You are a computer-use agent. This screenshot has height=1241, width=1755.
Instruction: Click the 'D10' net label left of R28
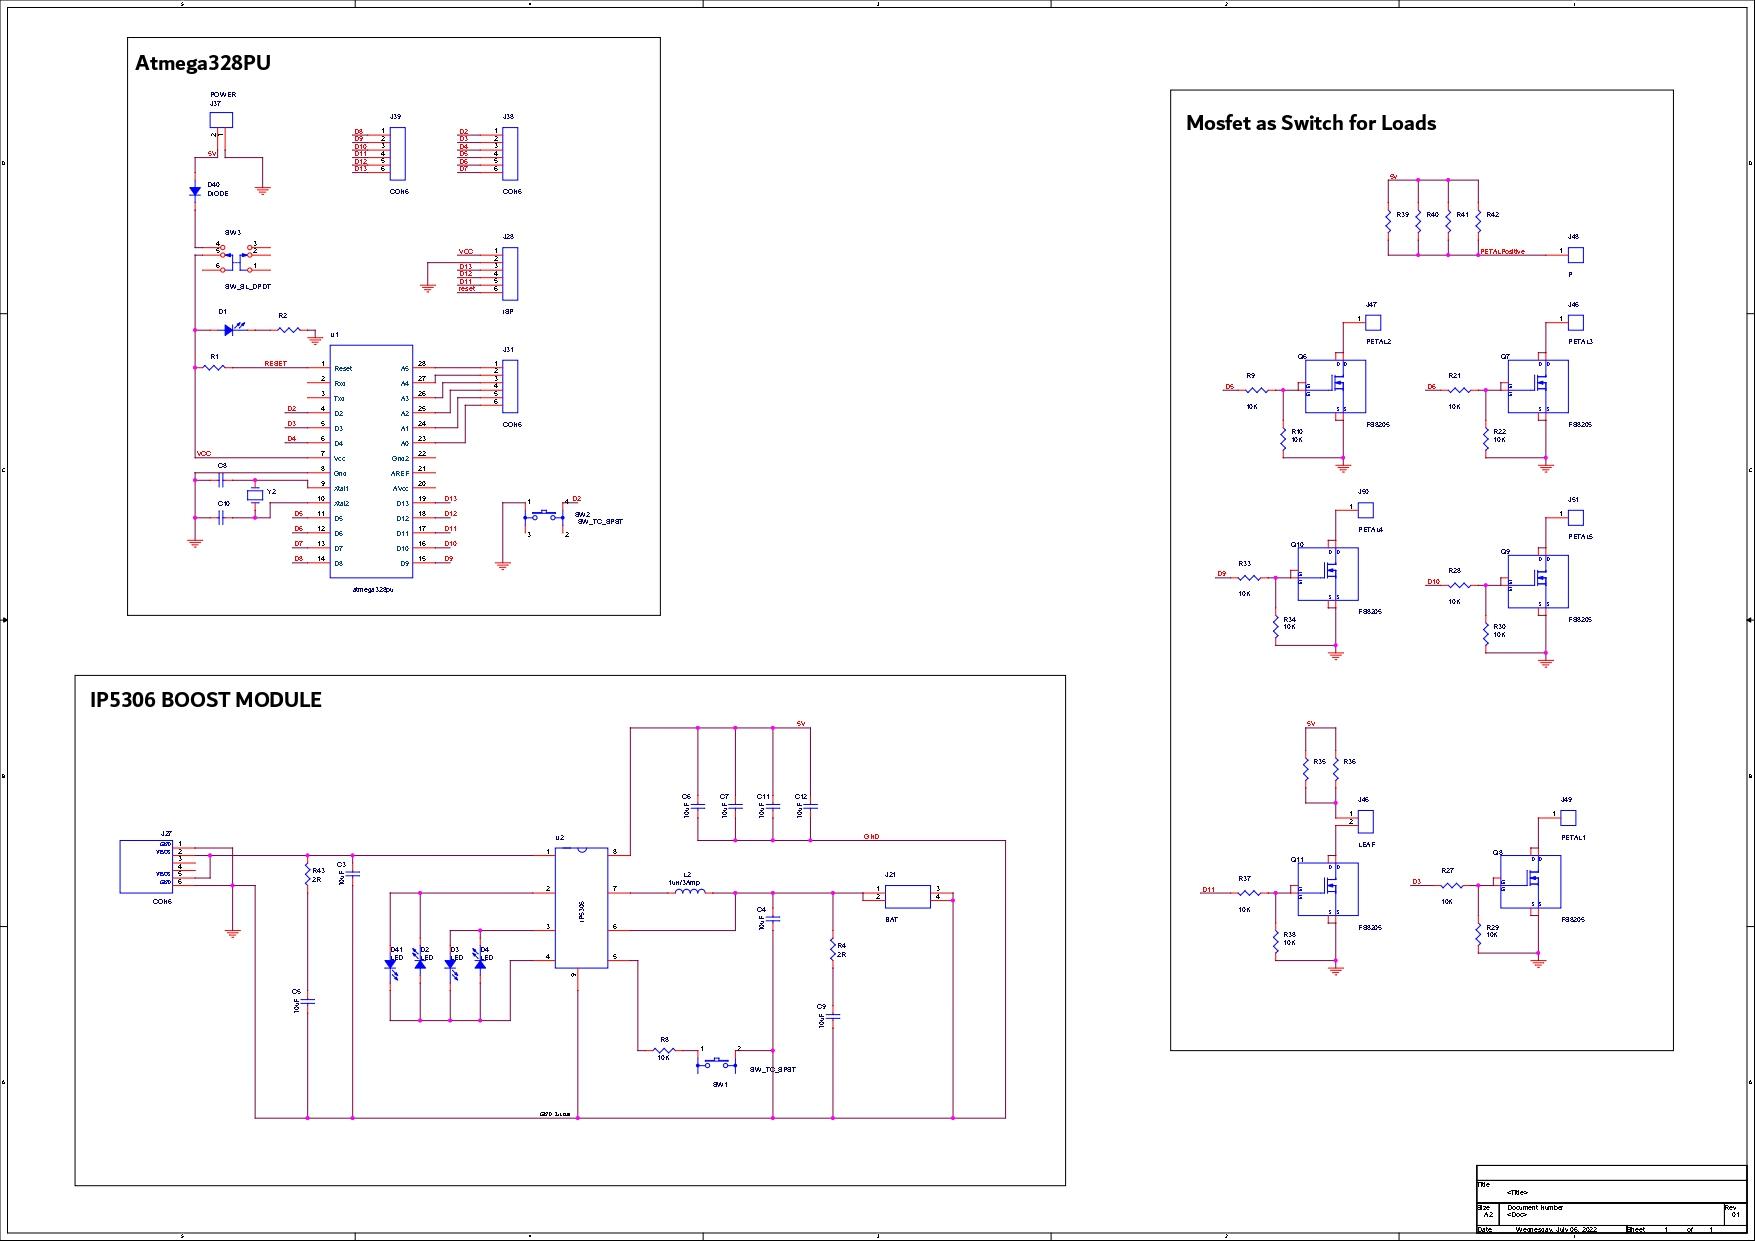(x=1434, y=581)
